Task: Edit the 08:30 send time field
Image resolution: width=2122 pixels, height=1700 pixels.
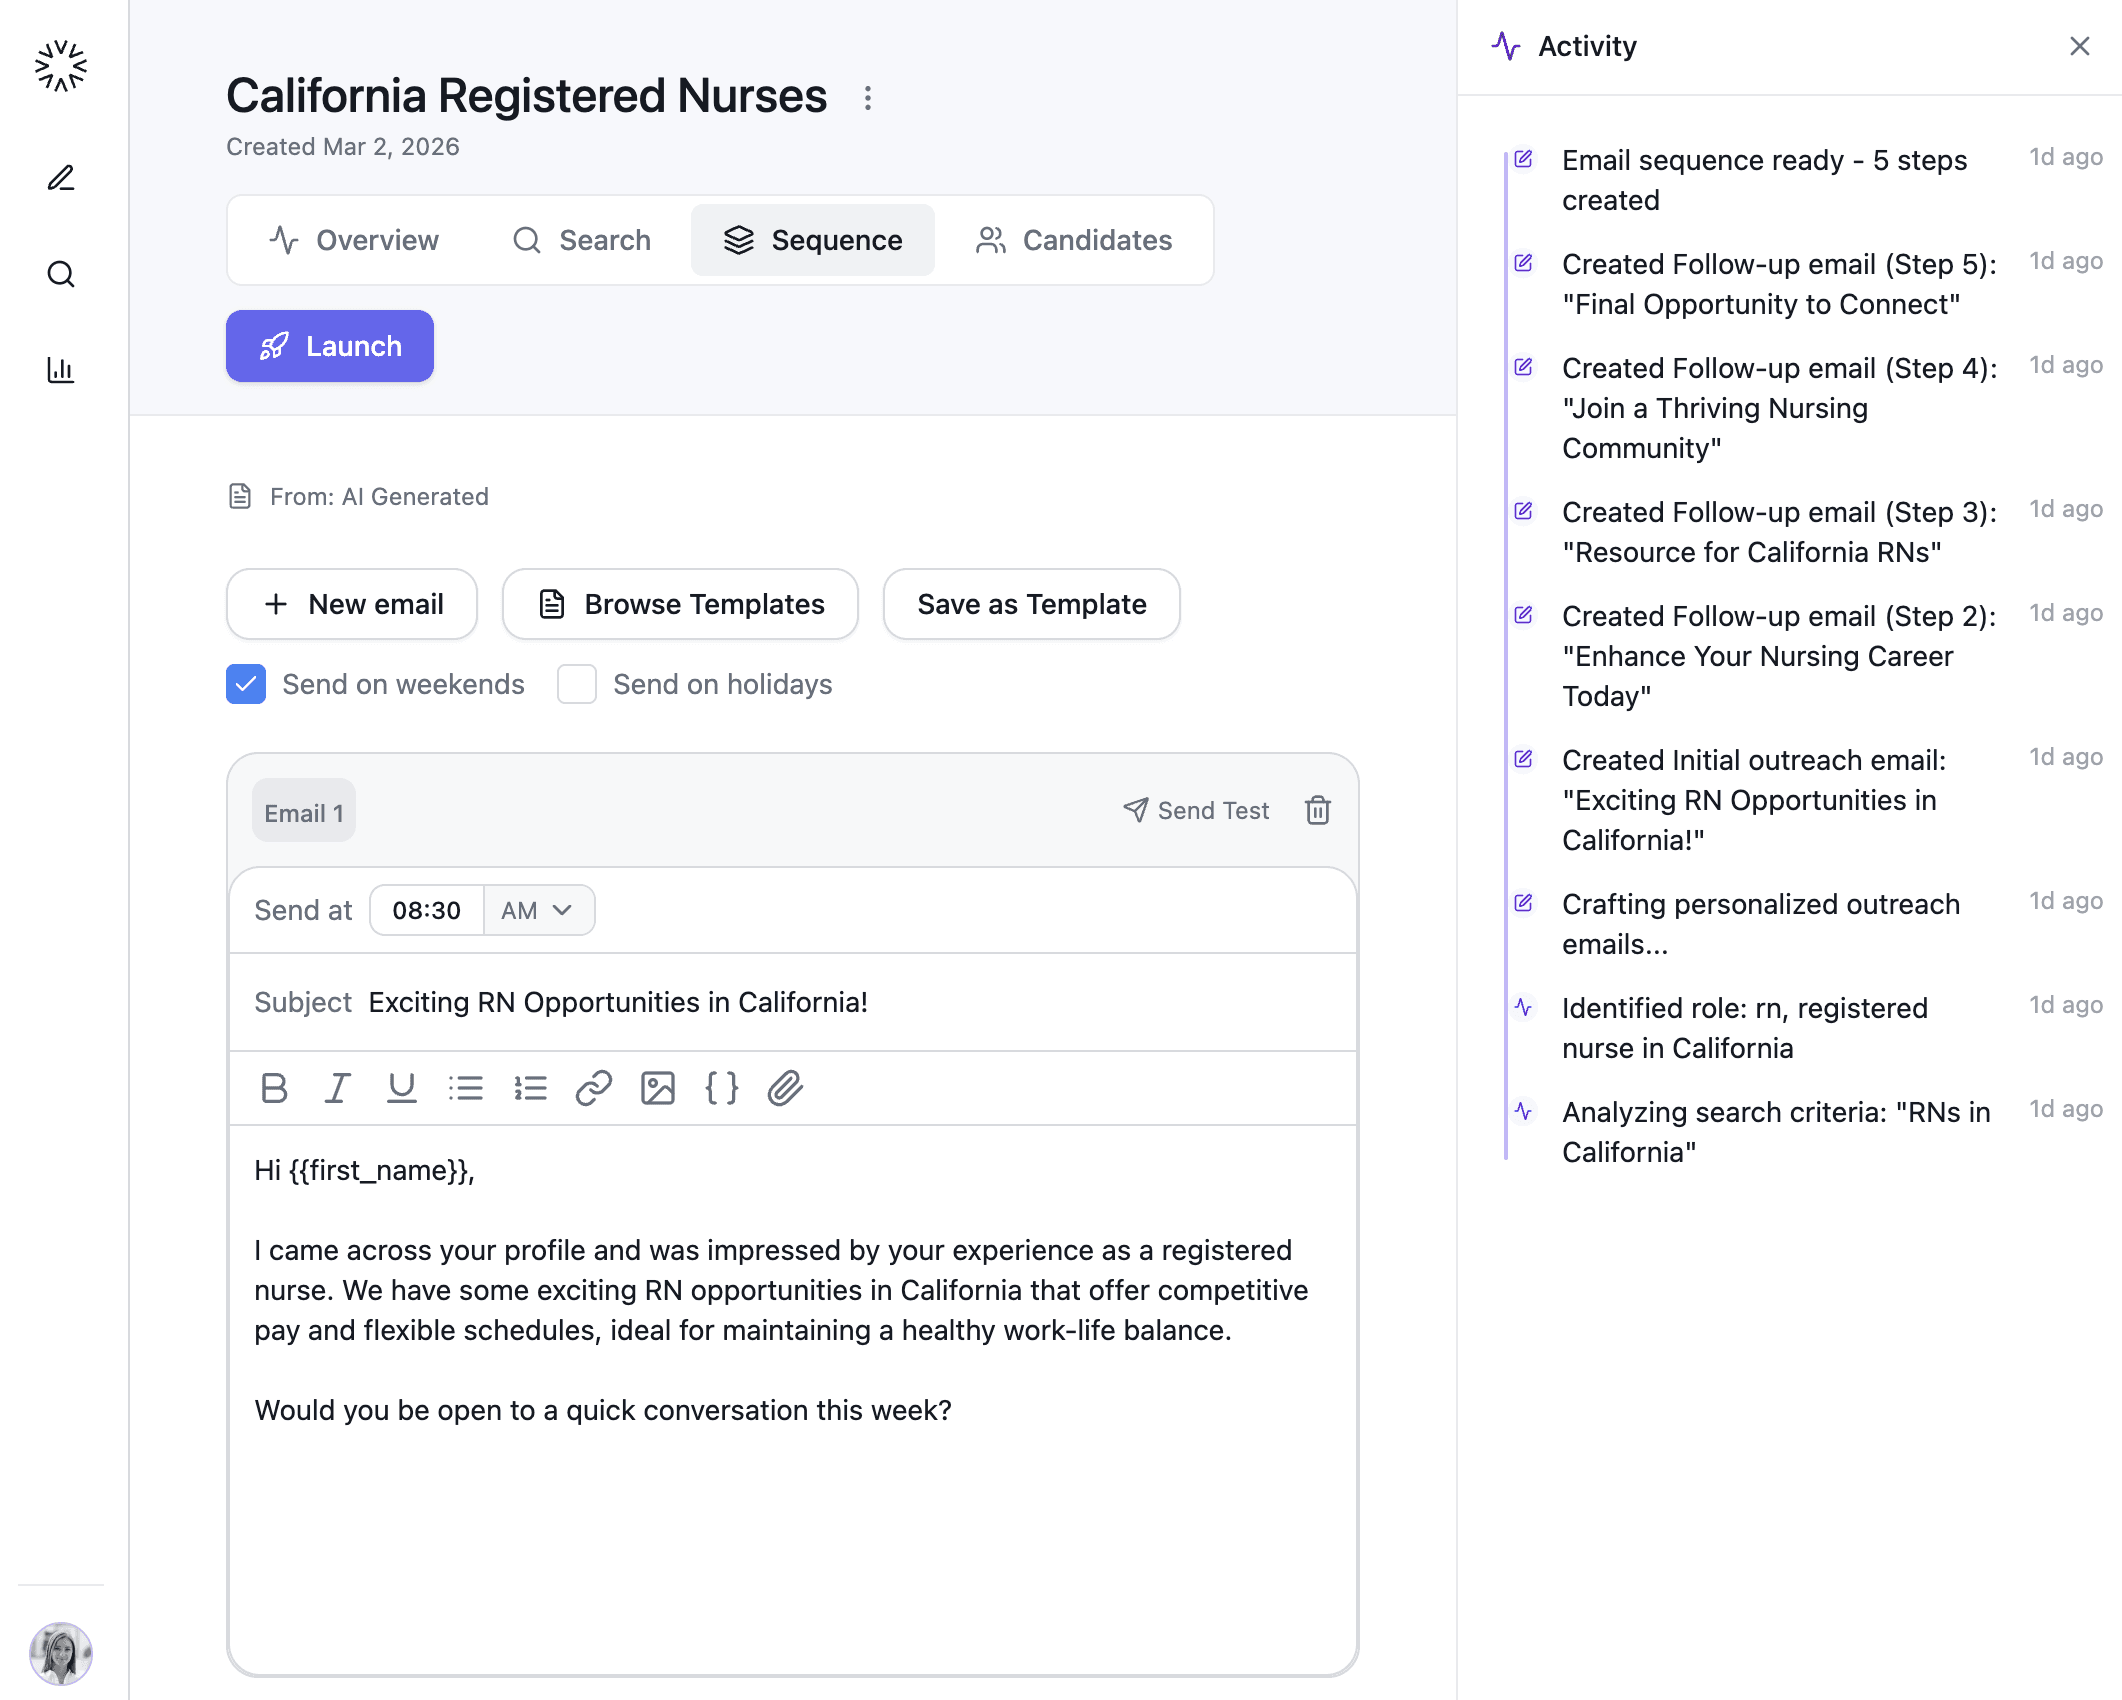Action: point(427,910)
